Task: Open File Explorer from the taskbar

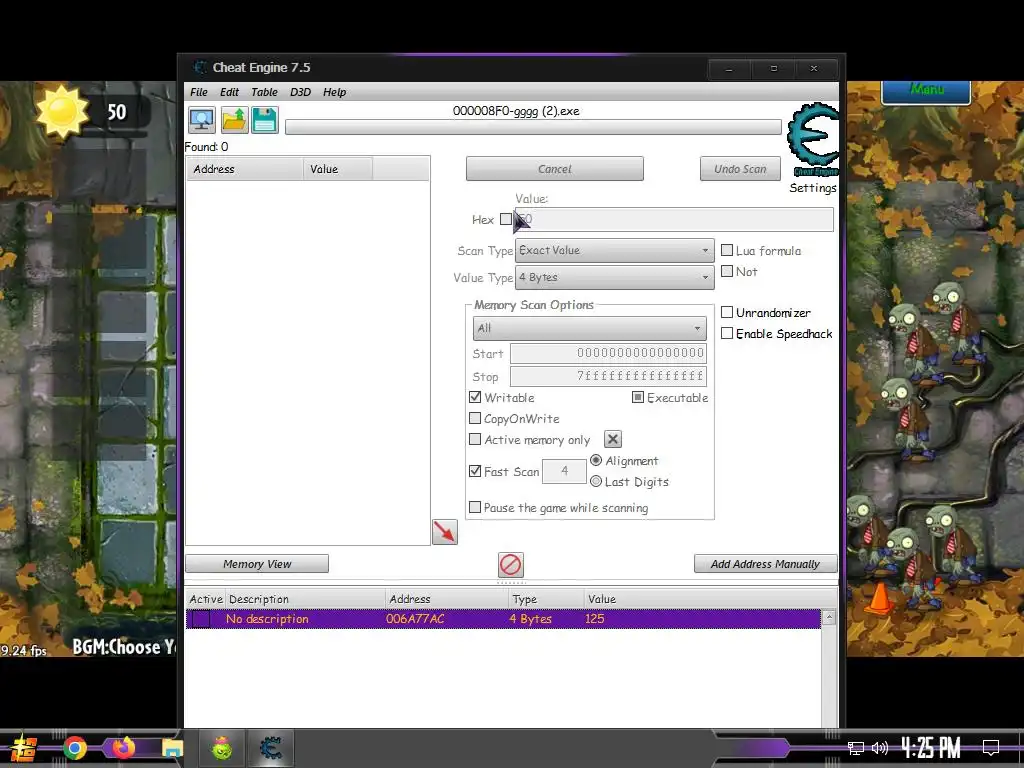Action: click(x=172, y=748)
